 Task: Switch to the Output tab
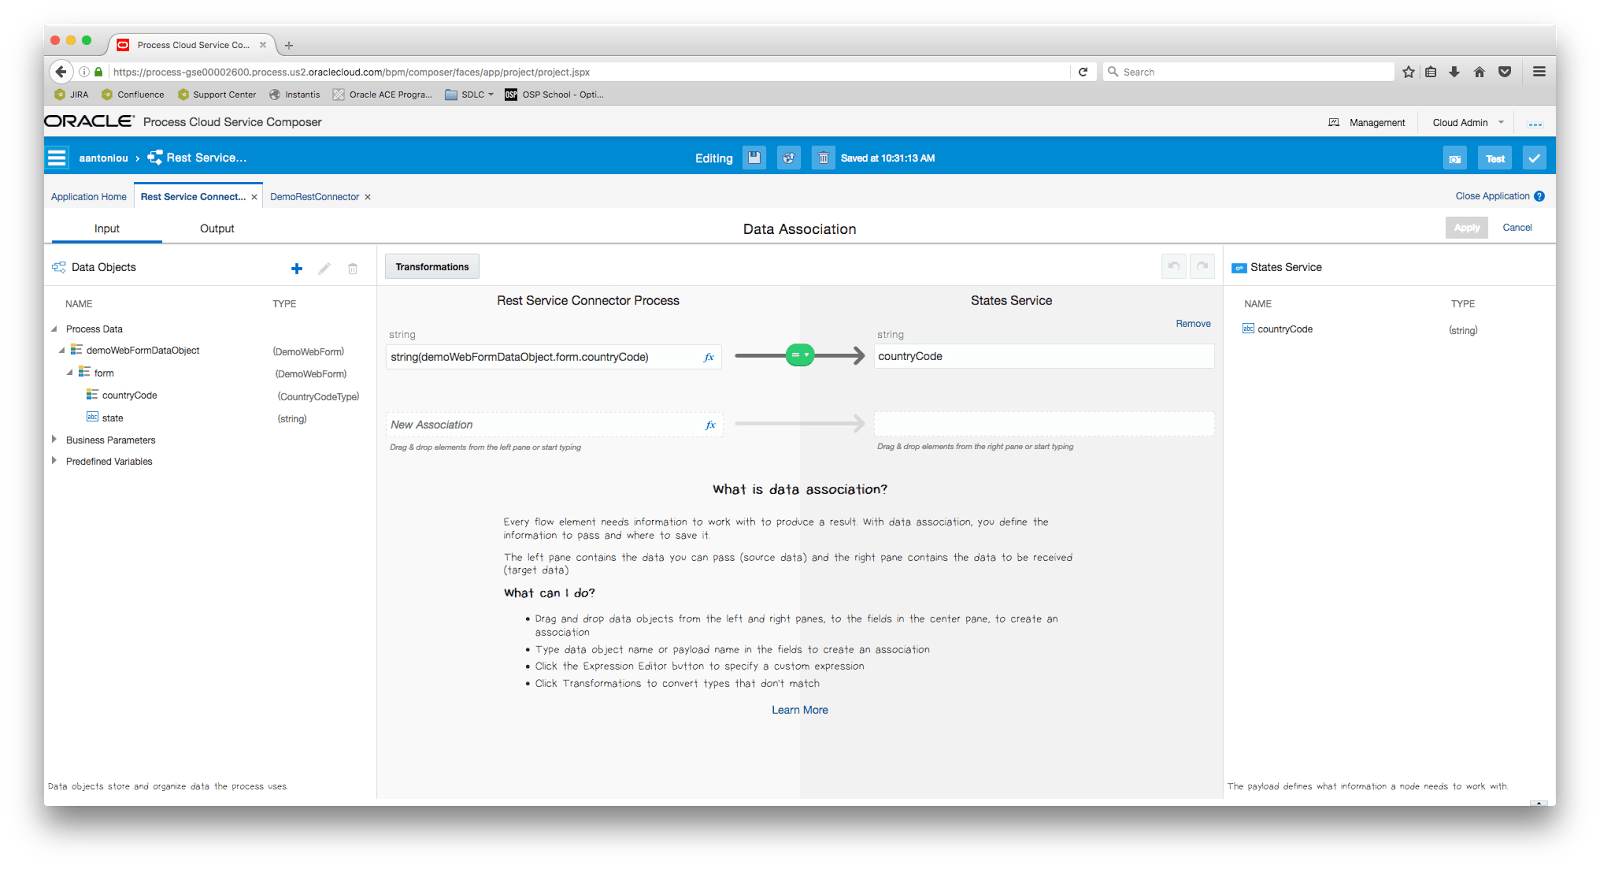point(217,229)
